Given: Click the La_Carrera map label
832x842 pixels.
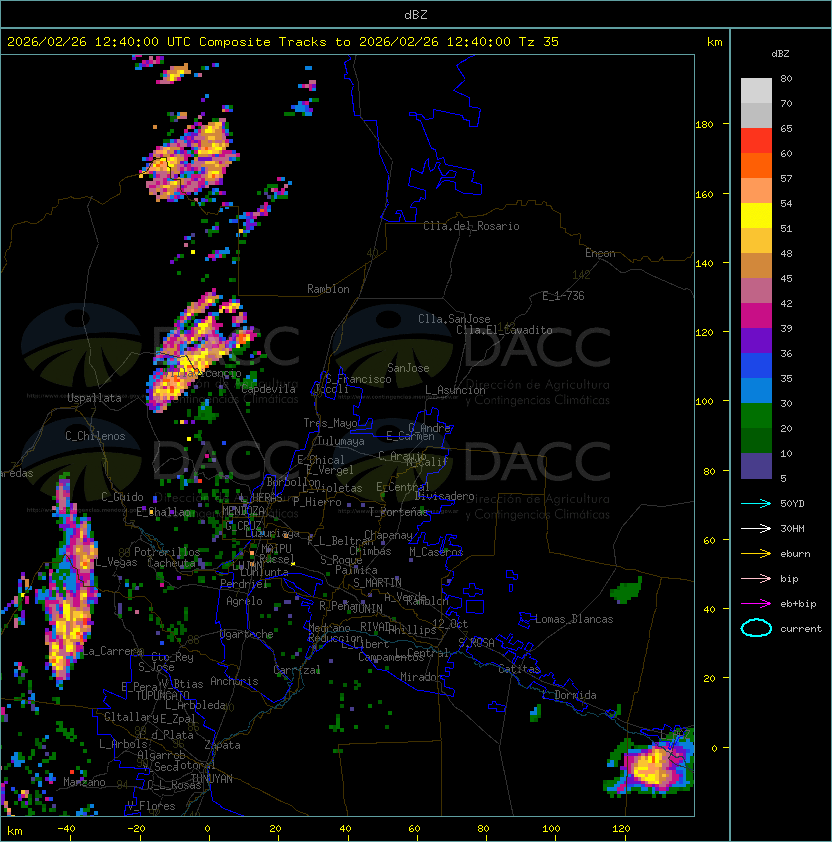Looking at the screenshot, I should coord(113,651).
